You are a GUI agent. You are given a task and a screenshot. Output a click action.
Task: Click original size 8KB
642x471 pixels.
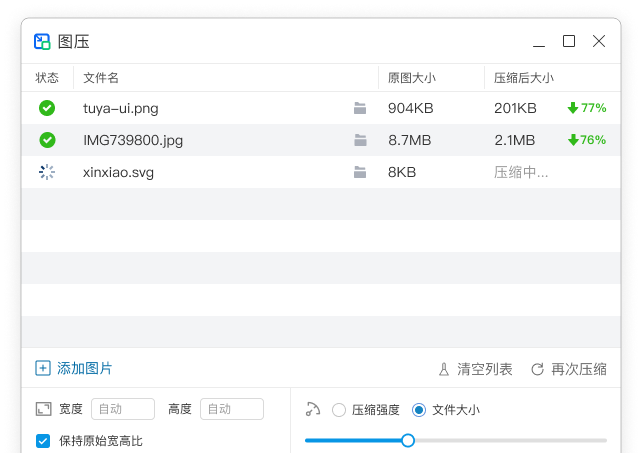pyautogui.click(x=402, y=172)
